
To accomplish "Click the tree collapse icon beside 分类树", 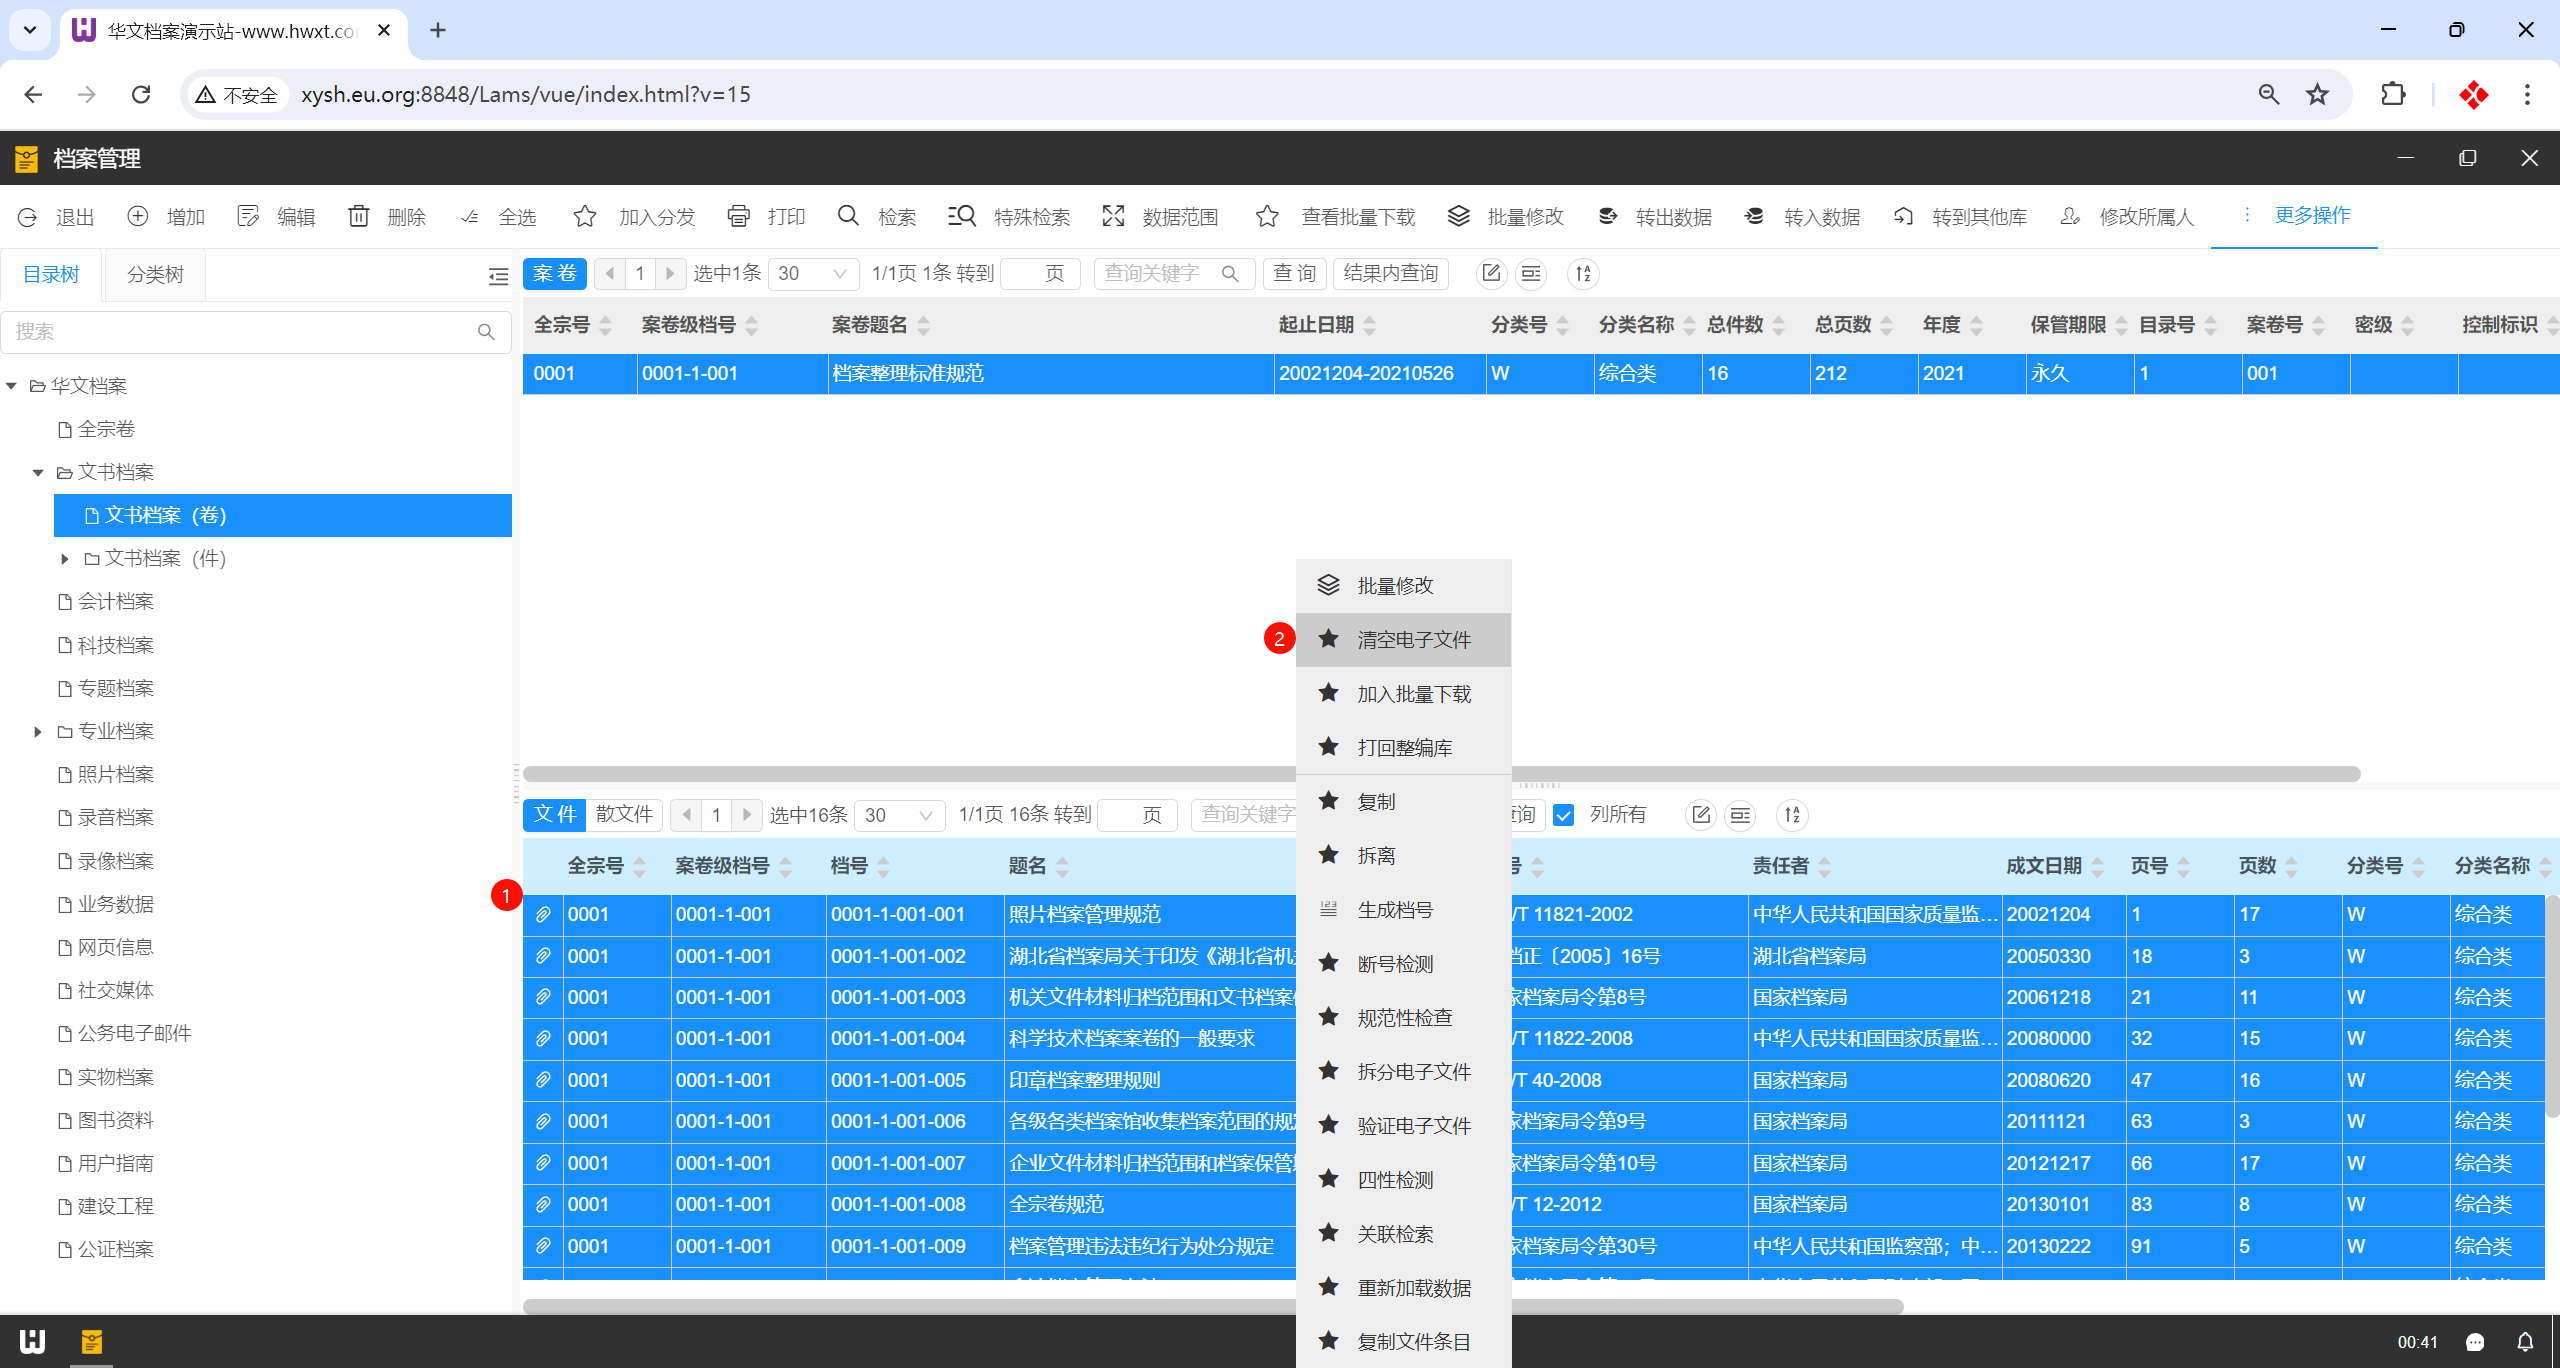I will click(498, 277).
